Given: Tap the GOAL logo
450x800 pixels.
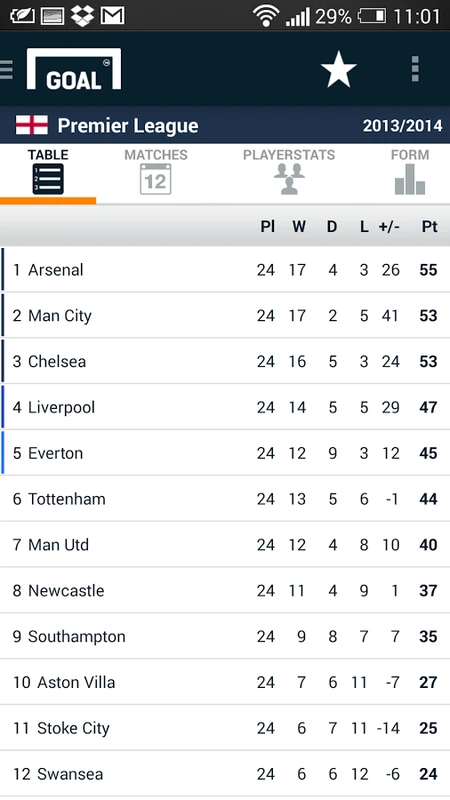Looking at the screenshot, I should (x=74, y=69).
